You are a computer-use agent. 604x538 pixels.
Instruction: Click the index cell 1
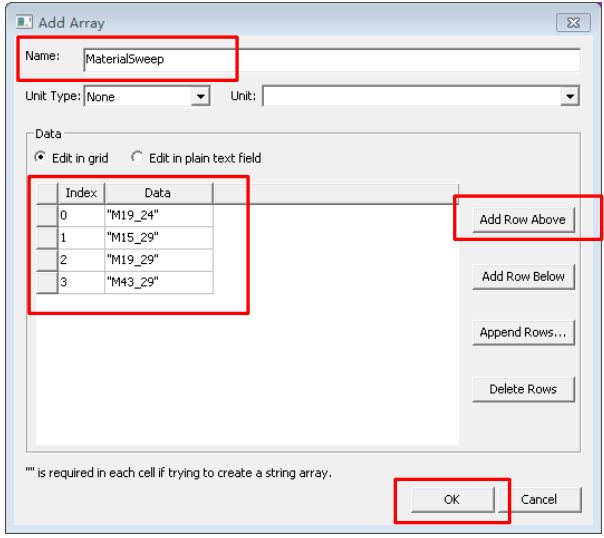tap(81, 238)
